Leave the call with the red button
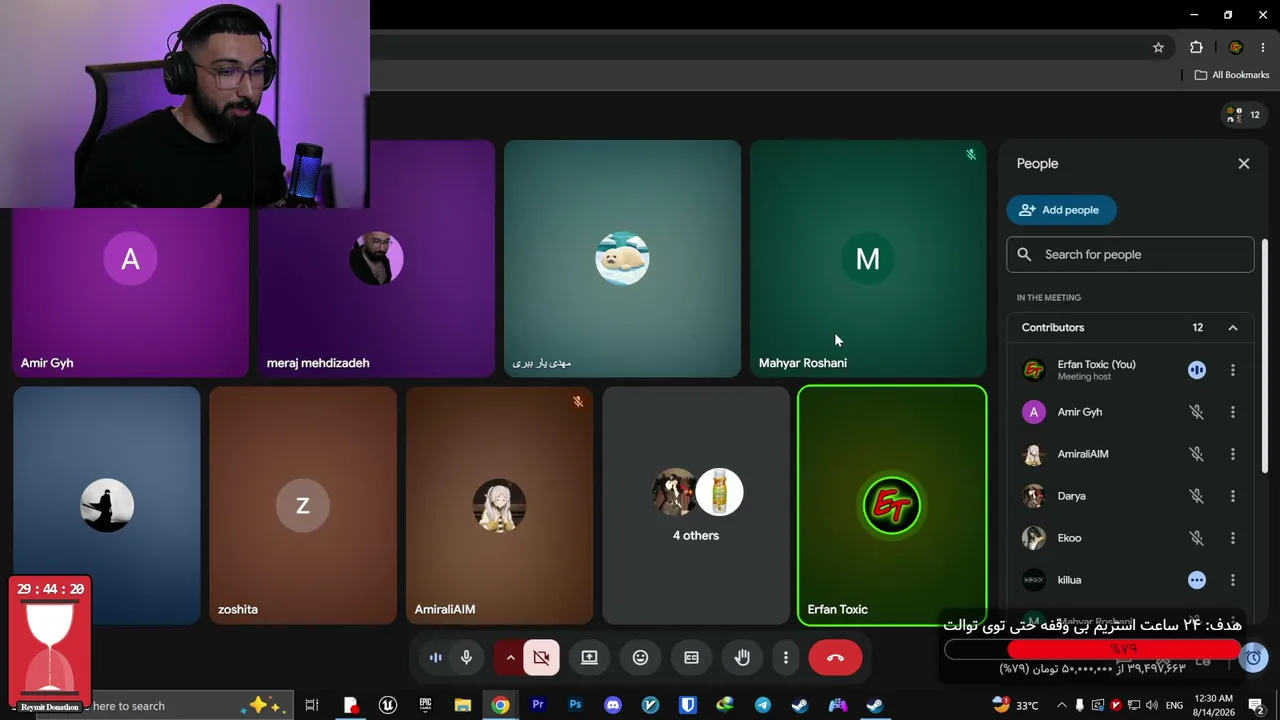The height and width of the screenshot is (720, 1280). click(x=835, y=657)
